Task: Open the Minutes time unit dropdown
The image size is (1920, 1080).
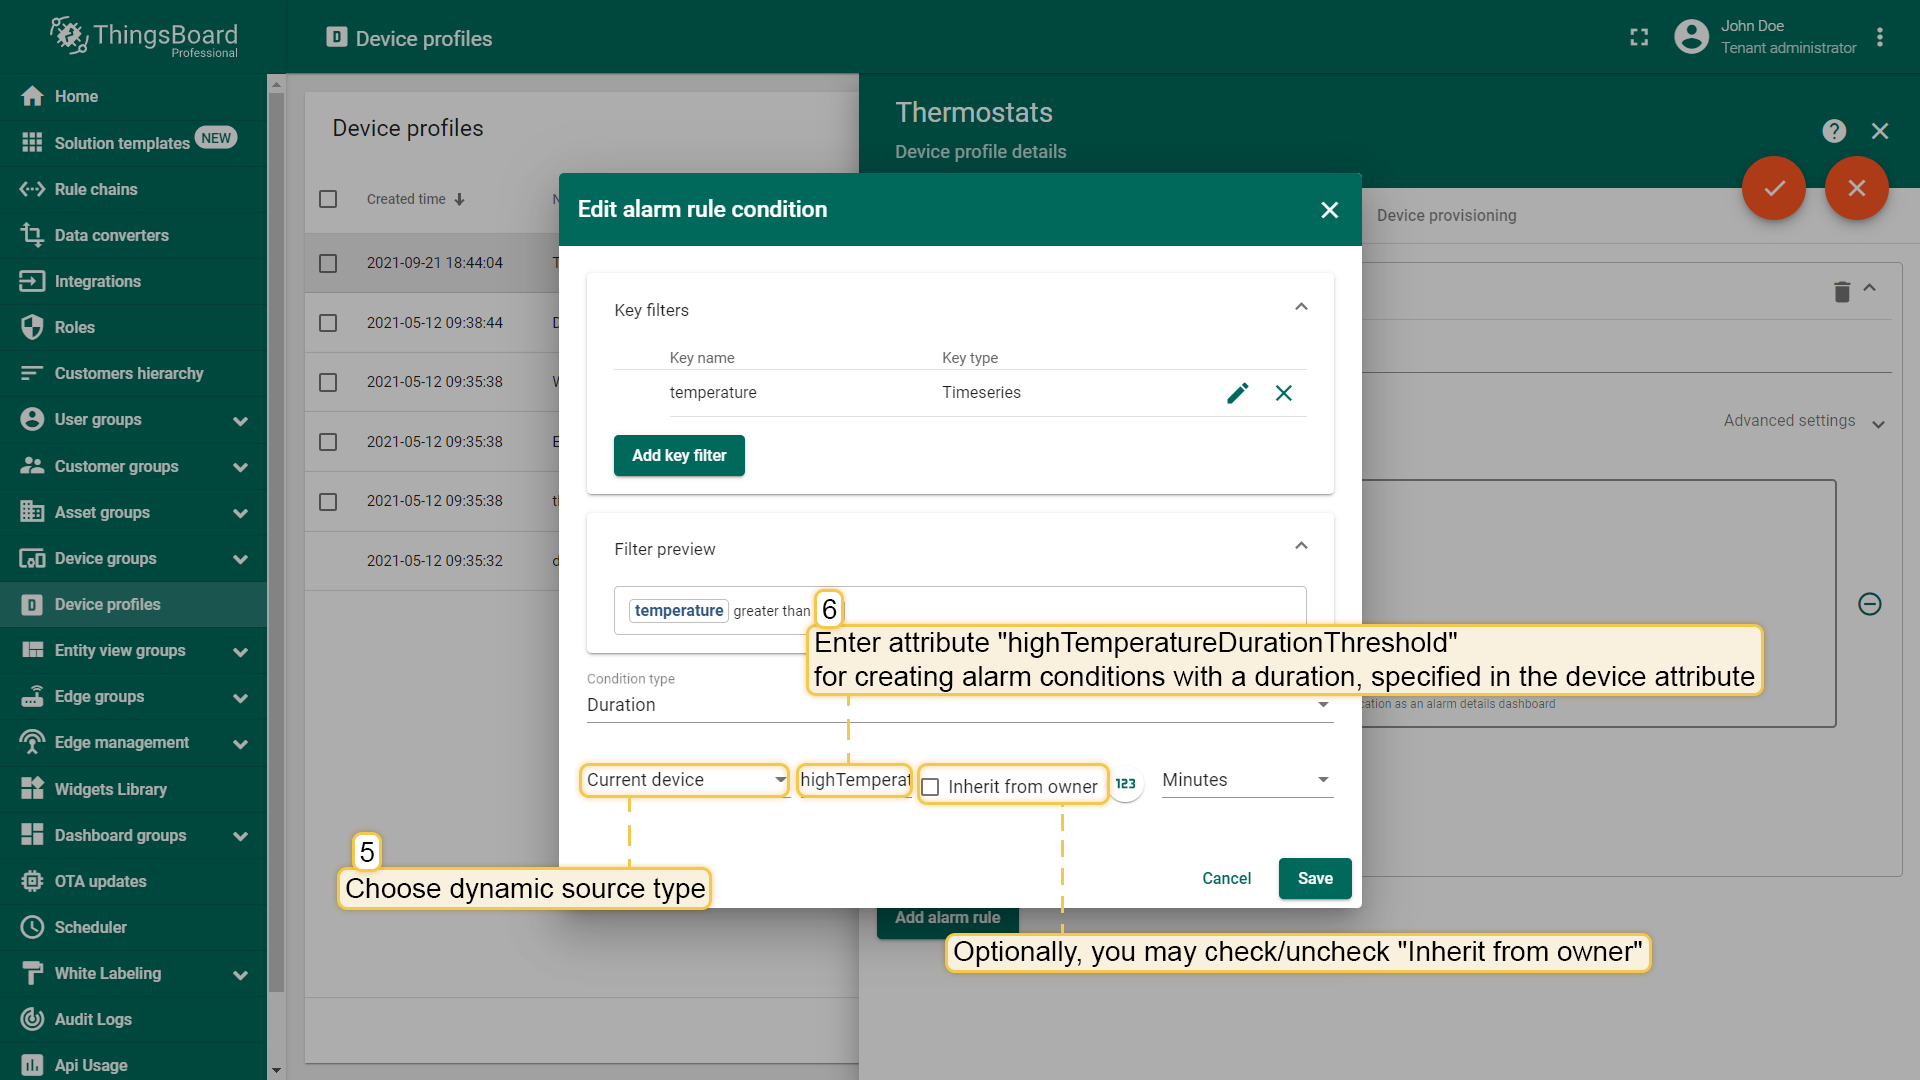Action: pyautogui.click(x=1246, y=780)
